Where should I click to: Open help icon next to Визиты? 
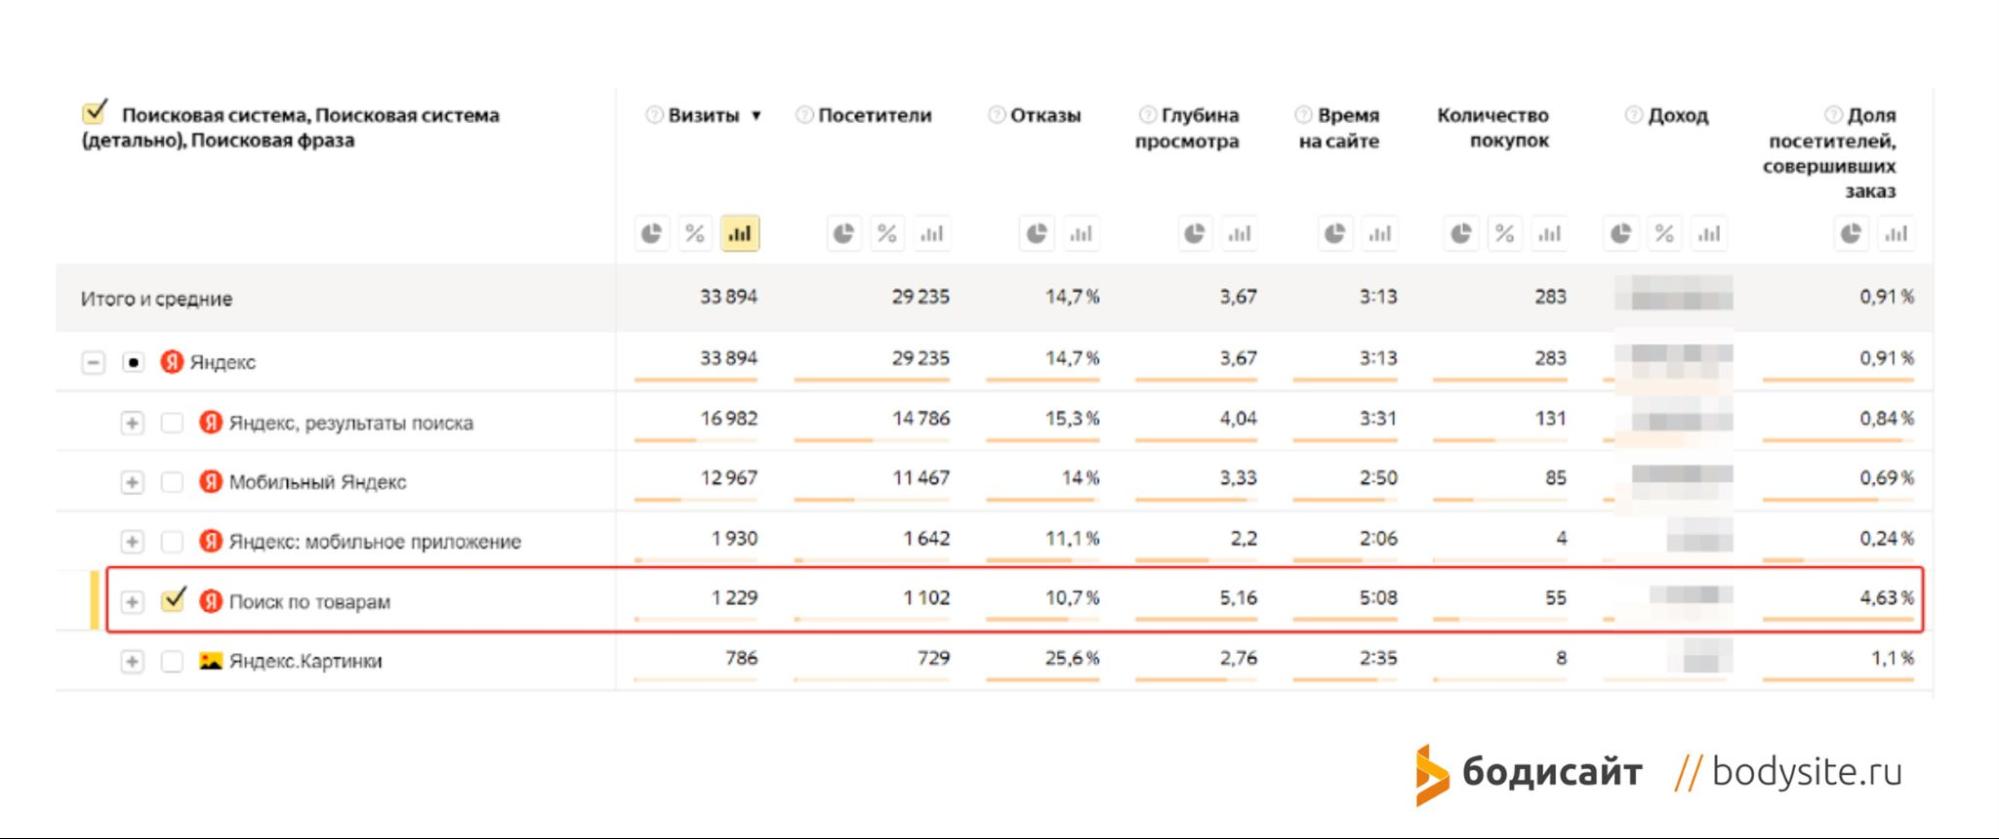pyautogui.click(x=654, y=115)
